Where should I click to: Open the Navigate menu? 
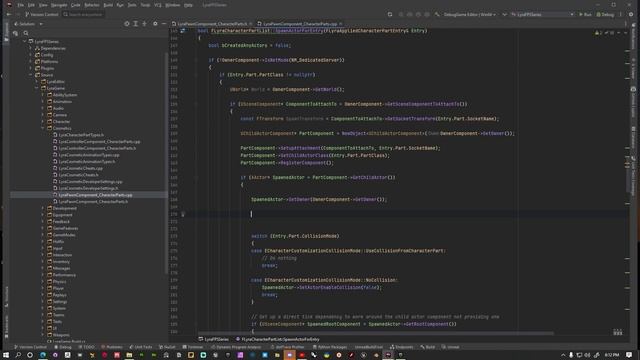click(x=59, y=5)
